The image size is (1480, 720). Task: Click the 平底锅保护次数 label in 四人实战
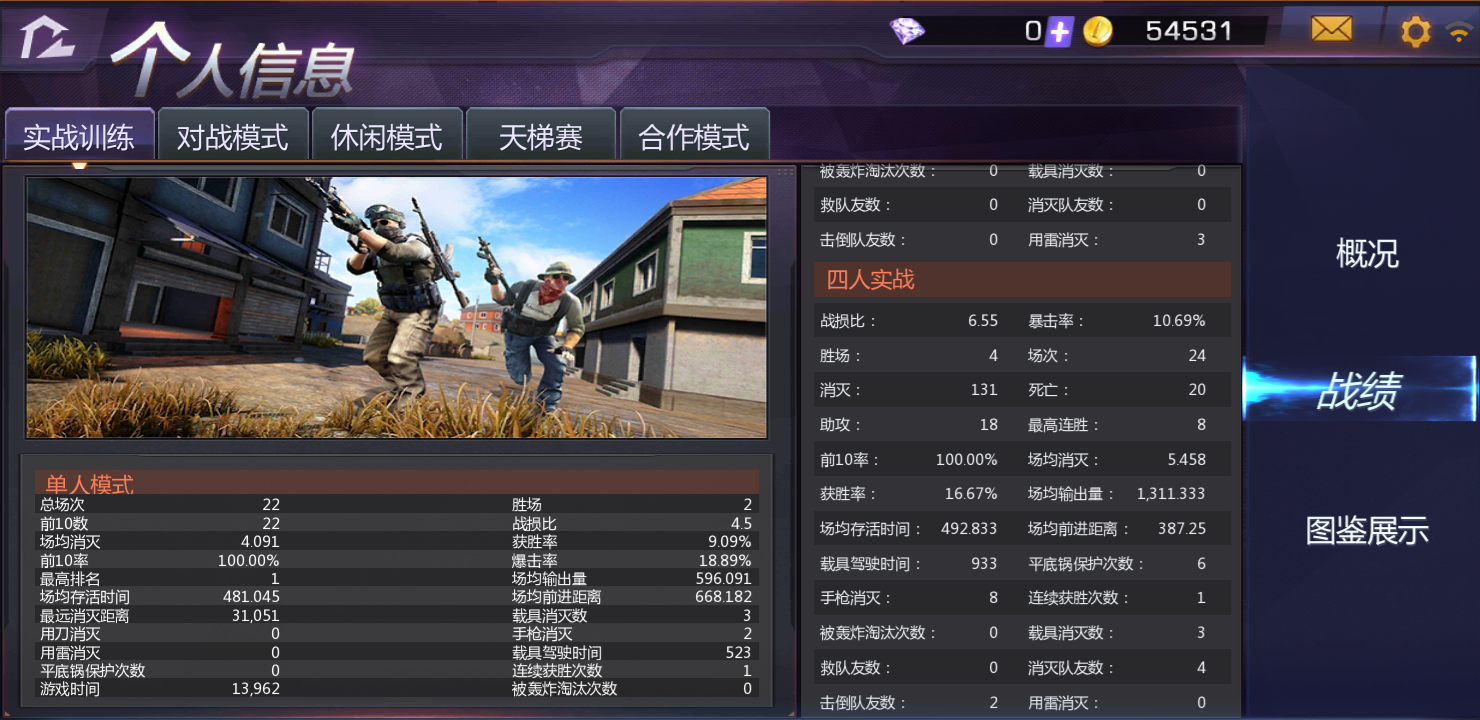[x=1086, y=563]
